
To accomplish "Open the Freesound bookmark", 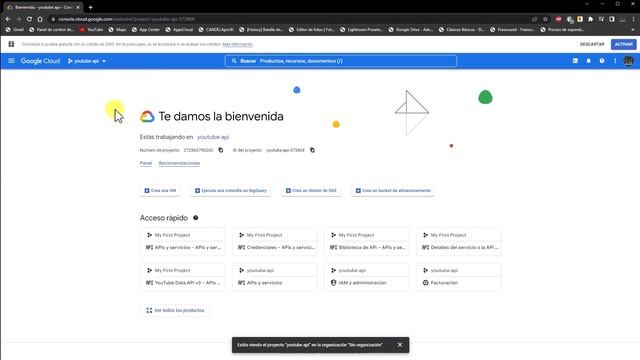I will click(513, 30).
